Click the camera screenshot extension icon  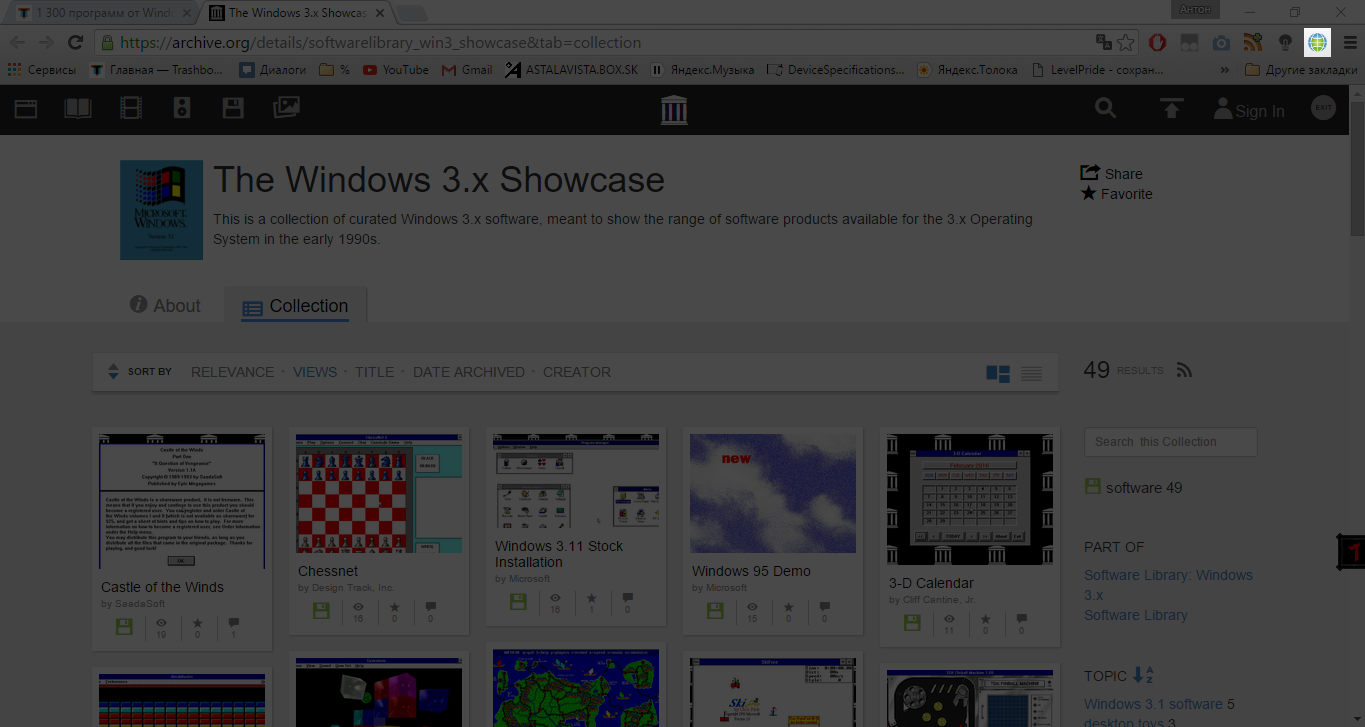point(1221,42)
